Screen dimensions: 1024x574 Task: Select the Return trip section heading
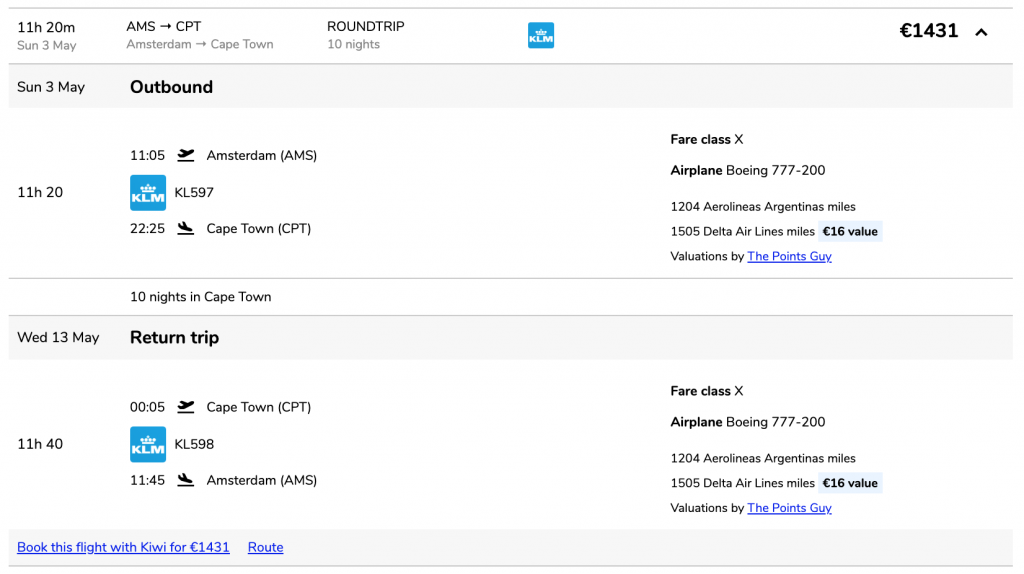point(174,338)
